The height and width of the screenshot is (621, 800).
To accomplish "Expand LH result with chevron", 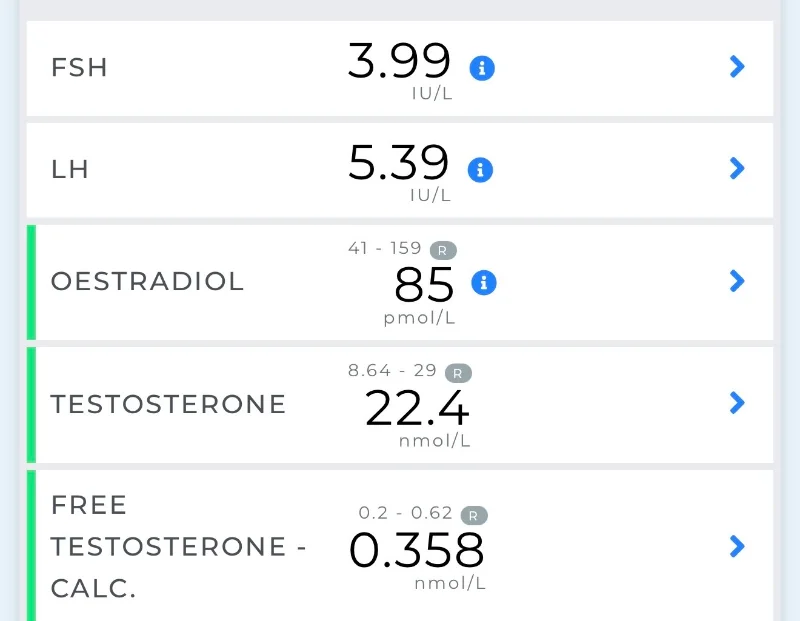I will point(737,168).
